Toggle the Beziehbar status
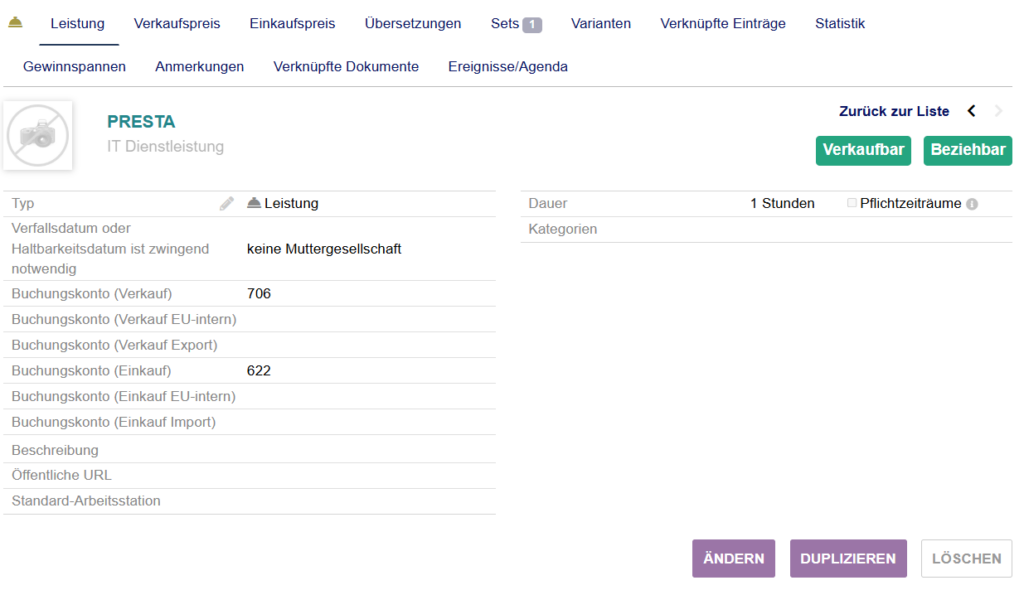The height and width of the screenshot is (590, 1024). pos(967,150)
